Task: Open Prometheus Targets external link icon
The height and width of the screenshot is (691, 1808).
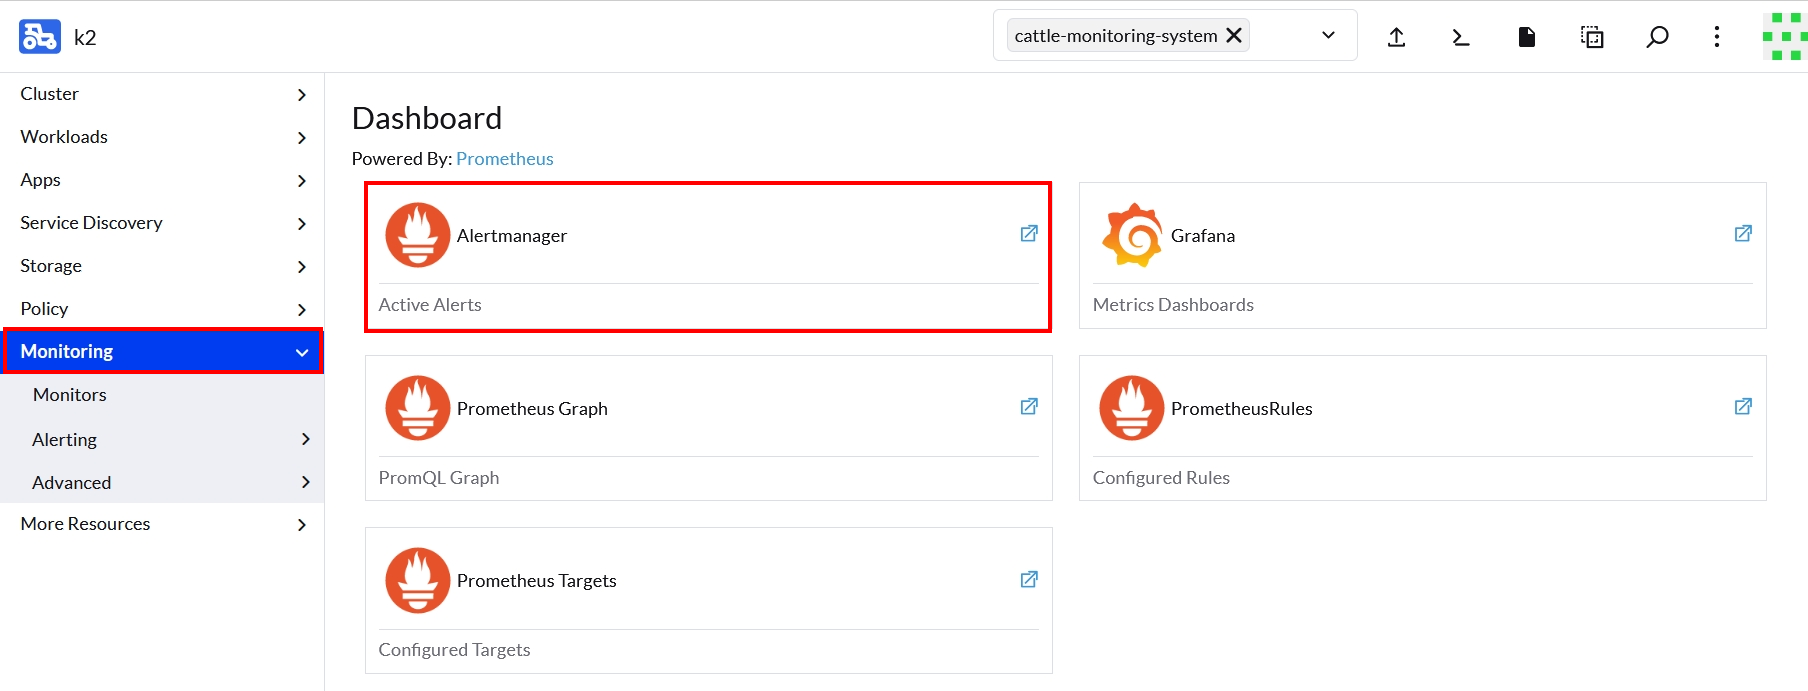Action: (x=1029, y=579)
